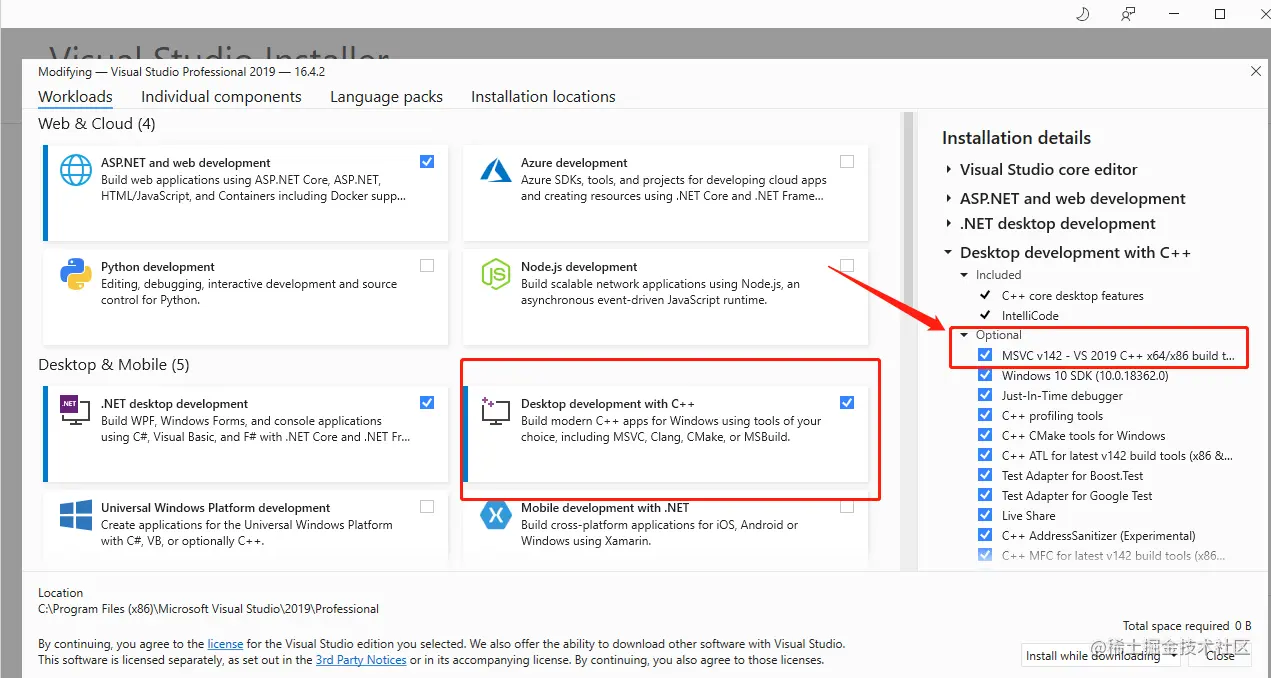Click the Close button at bottom right
The image size is (1271, 678).
1220,656
